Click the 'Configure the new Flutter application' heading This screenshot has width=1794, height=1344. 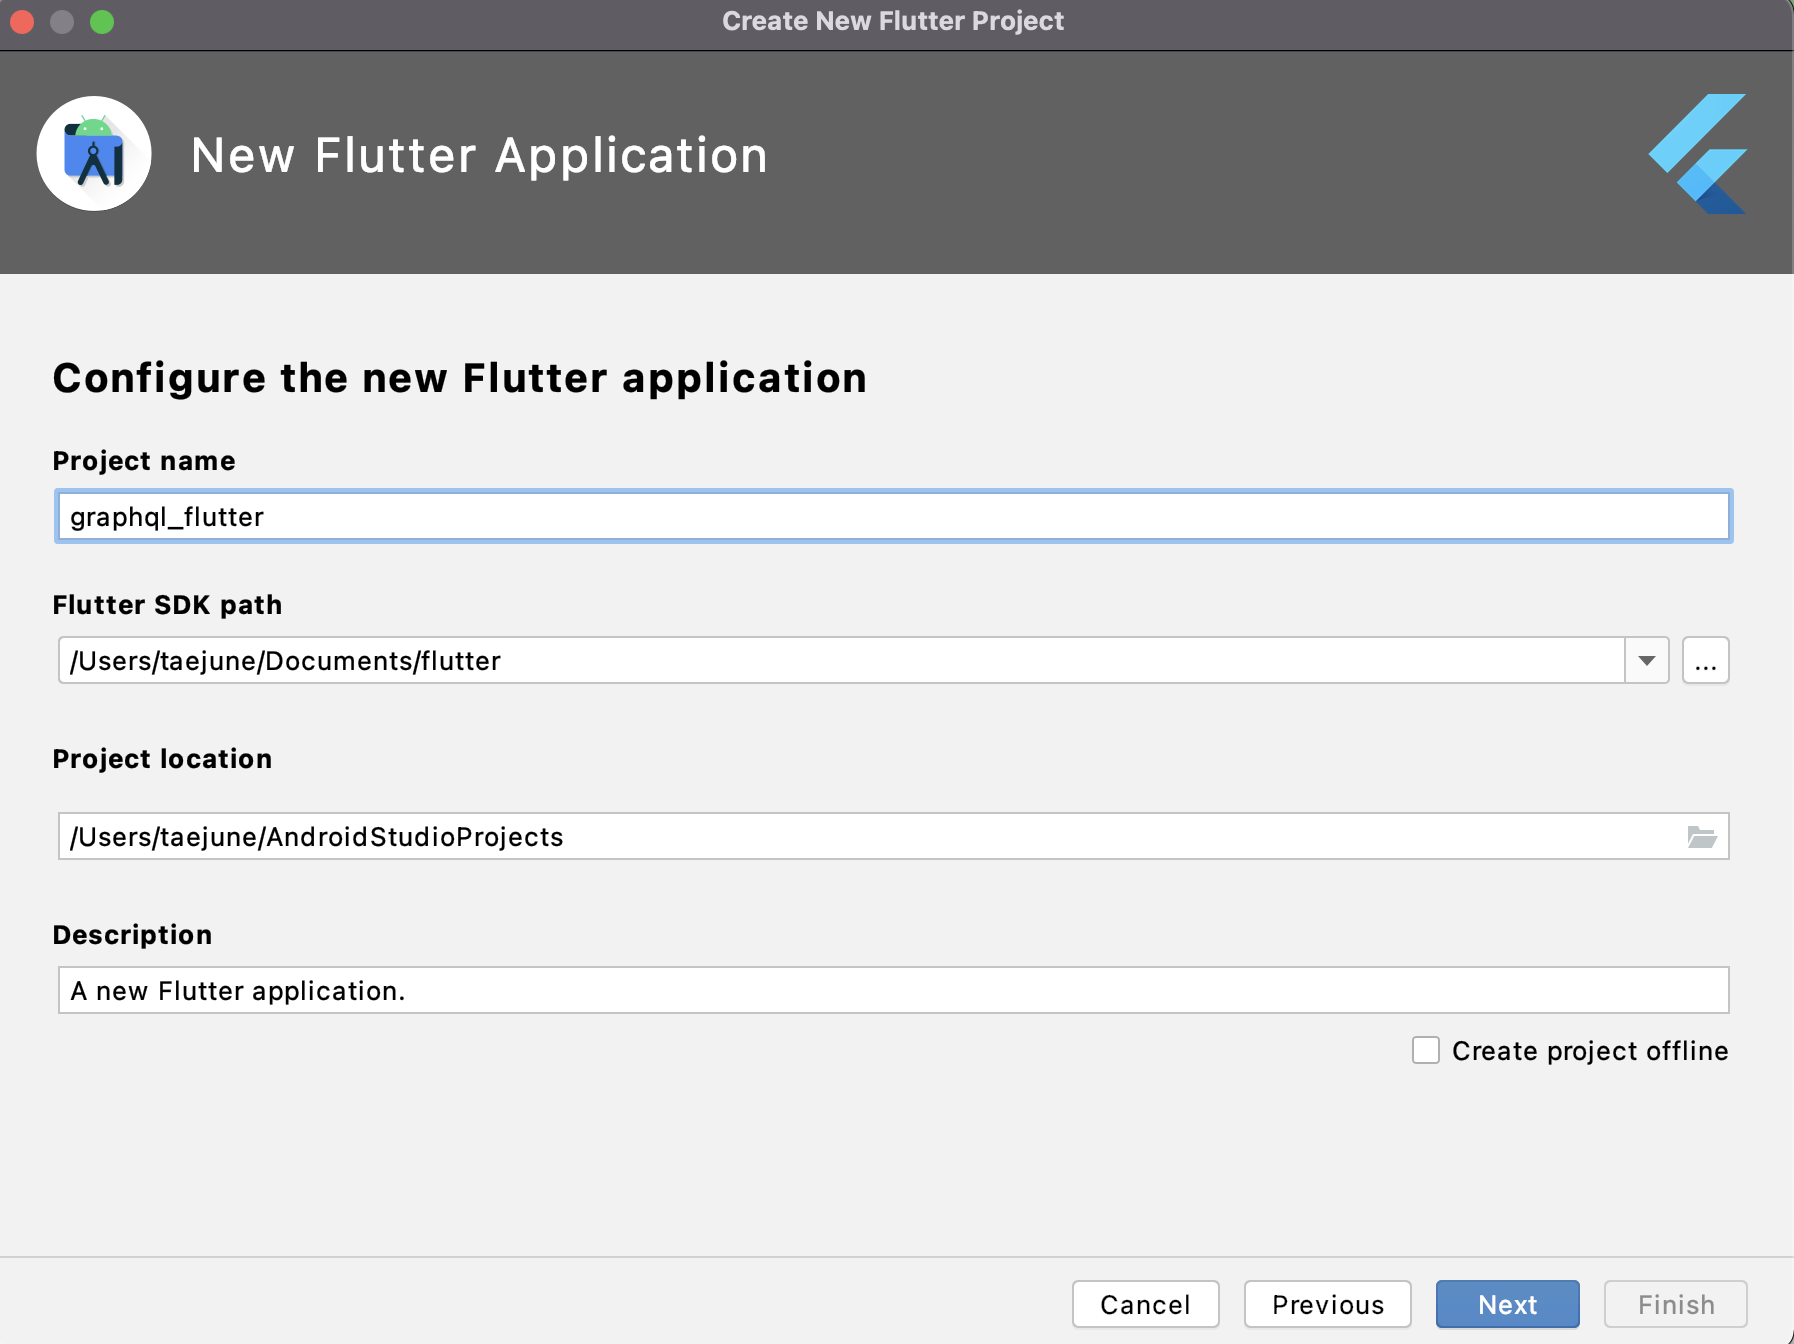tap(460, 378)
